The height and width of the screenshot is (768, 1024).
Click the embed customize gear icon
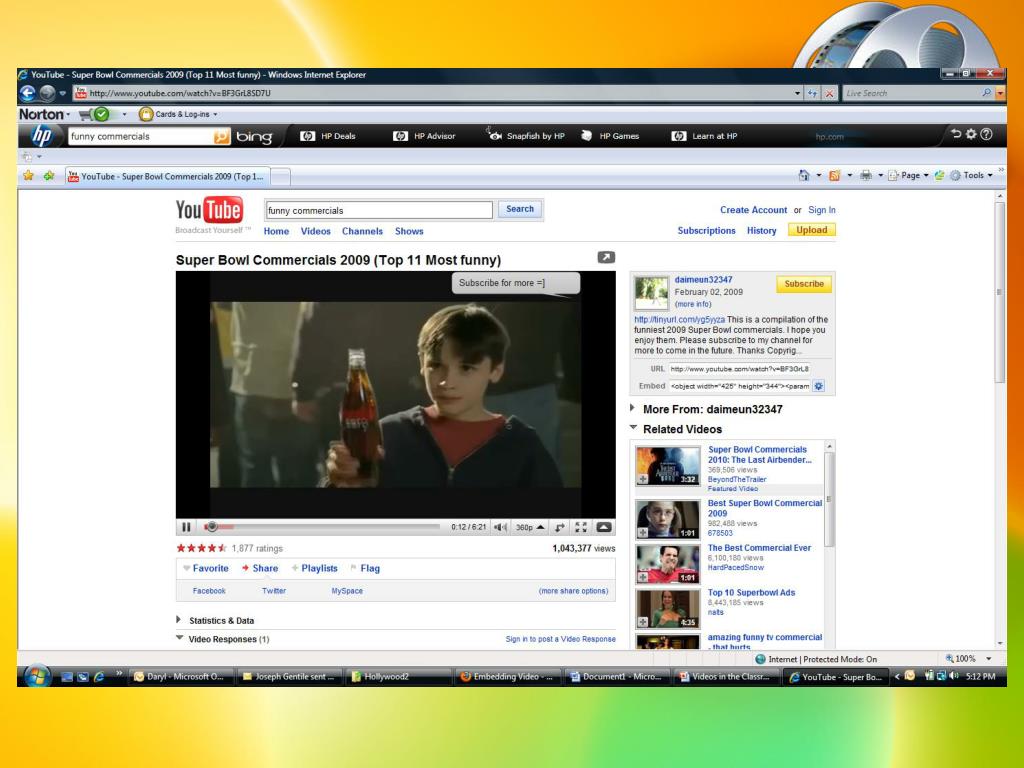click(818, 386)
